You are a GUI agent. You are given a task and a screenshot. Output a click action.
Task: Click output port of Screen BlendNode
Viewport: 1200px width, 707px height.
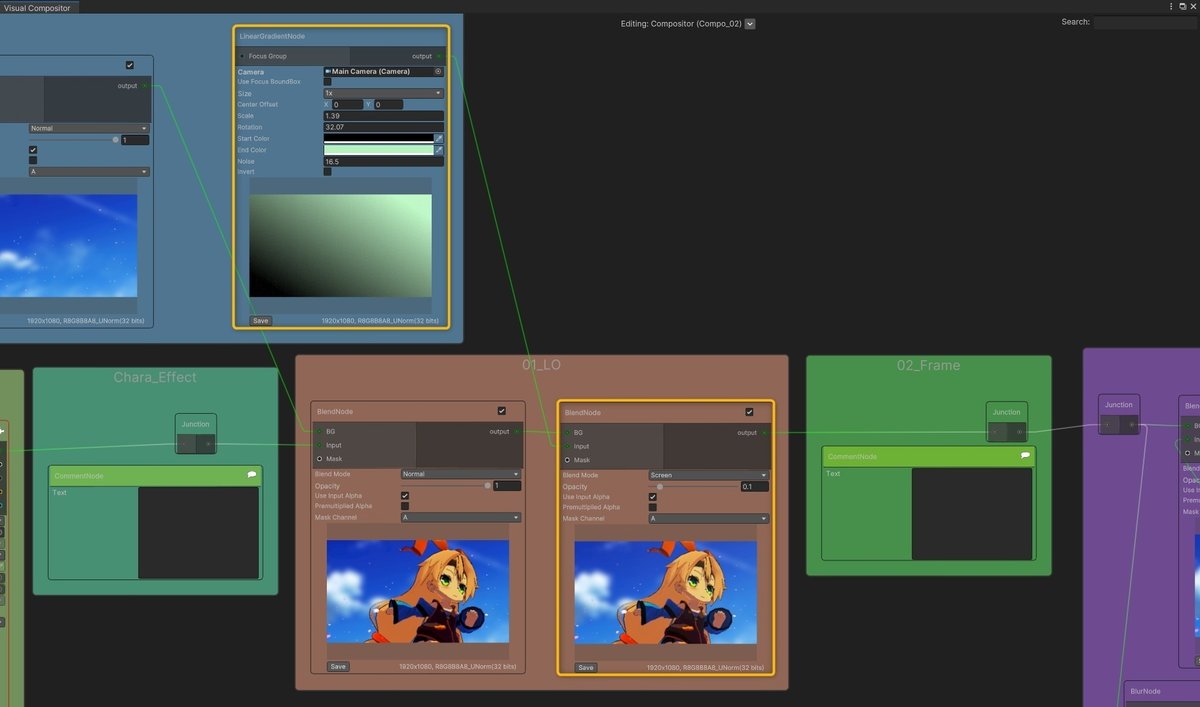[x=765, y=433]
